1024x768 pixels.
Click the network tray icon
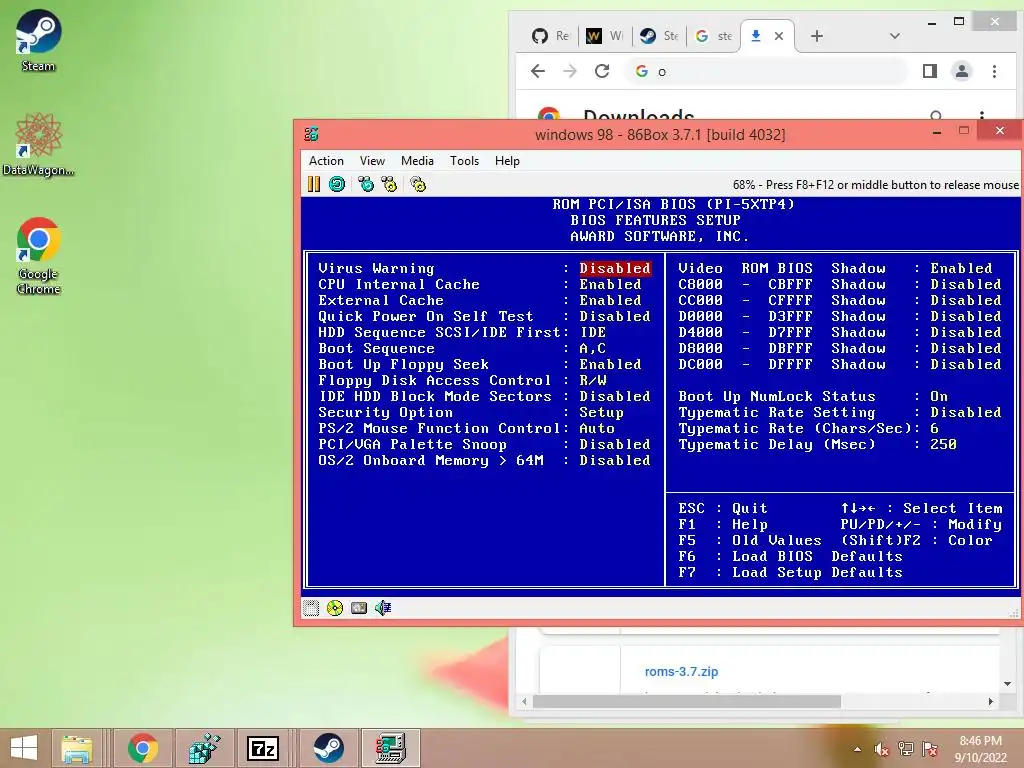906,749
